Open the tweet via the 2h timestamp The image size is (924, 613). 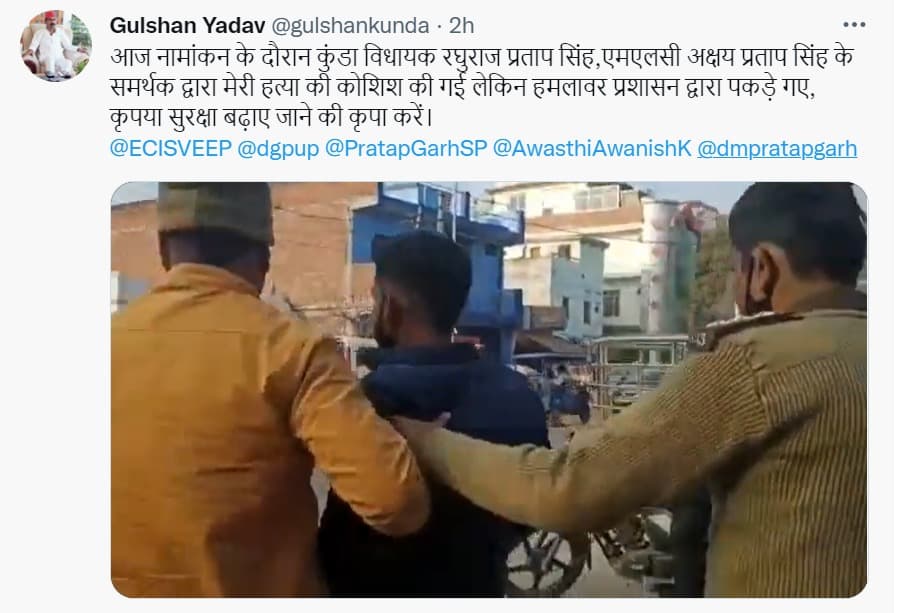461,25
